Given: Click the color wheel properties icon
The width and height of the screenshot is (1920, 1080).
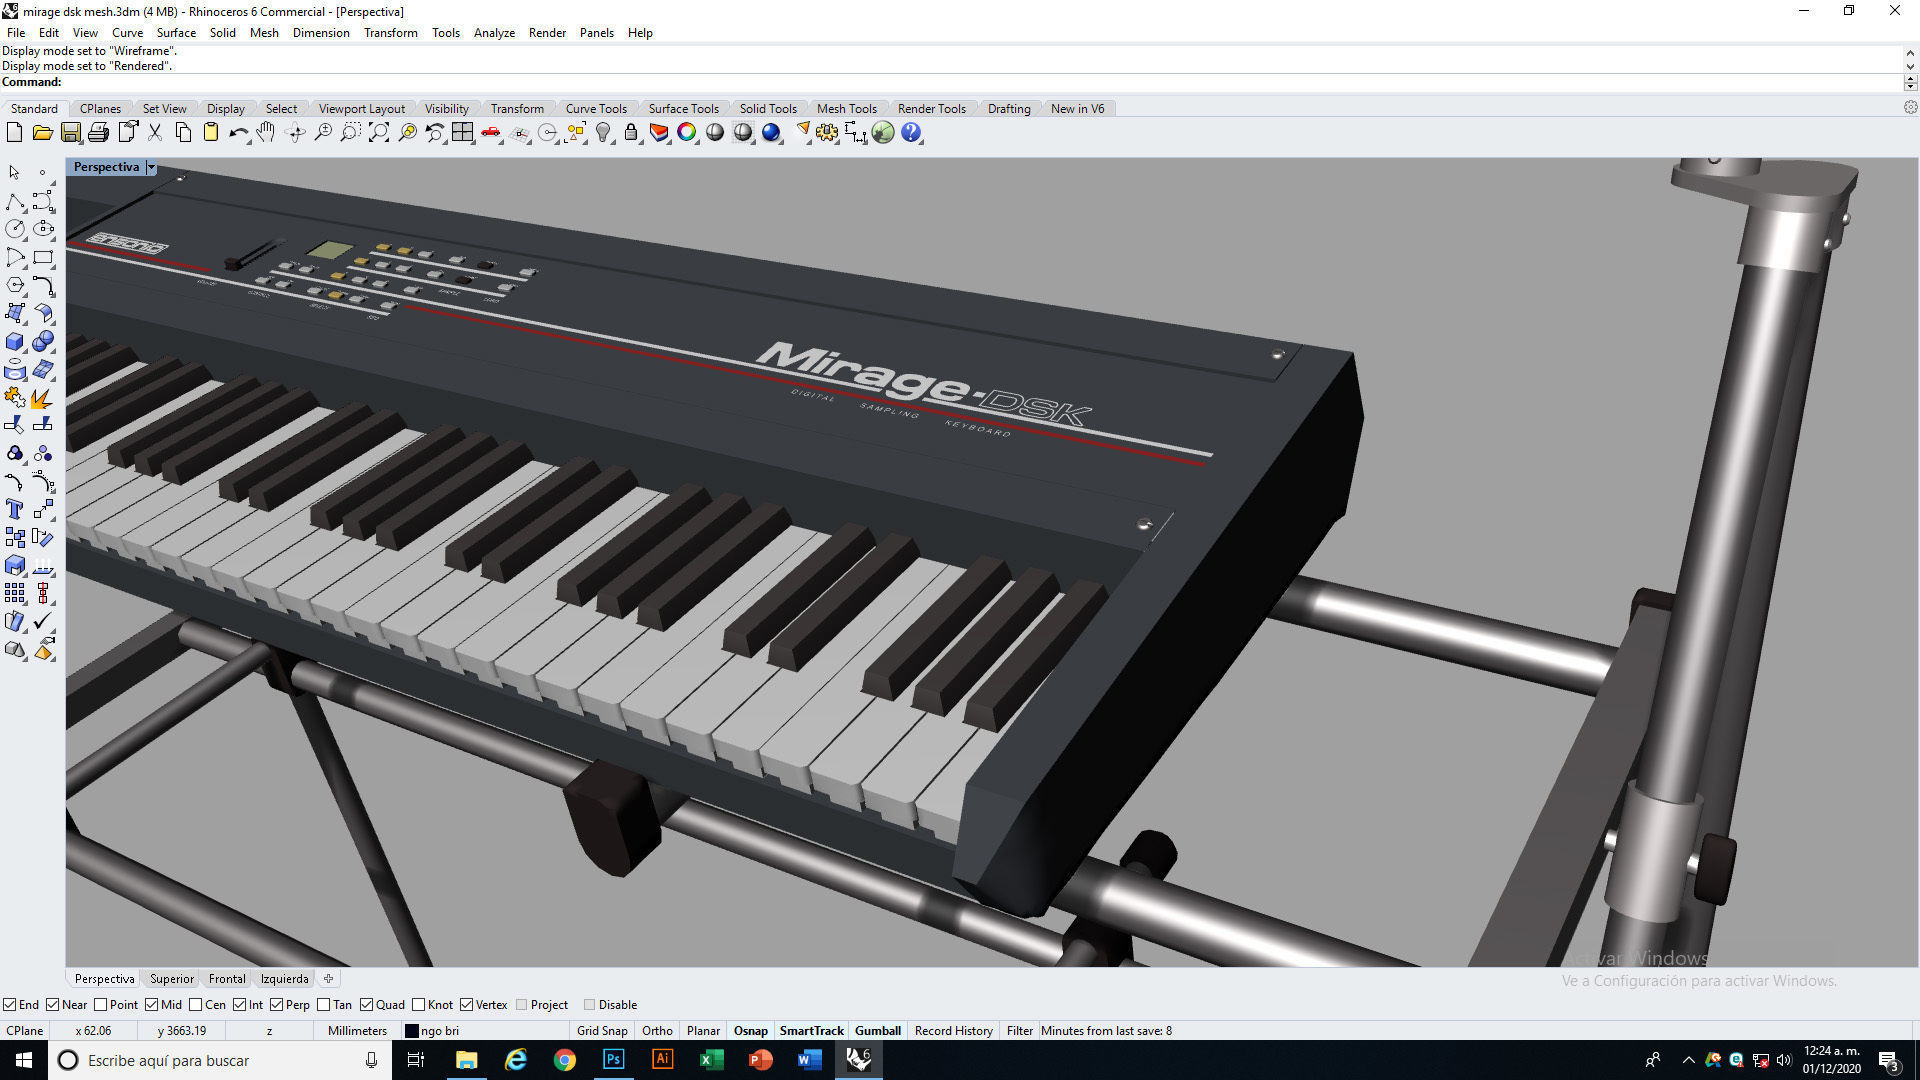Looking at the screenshot, I should [687, 133].
